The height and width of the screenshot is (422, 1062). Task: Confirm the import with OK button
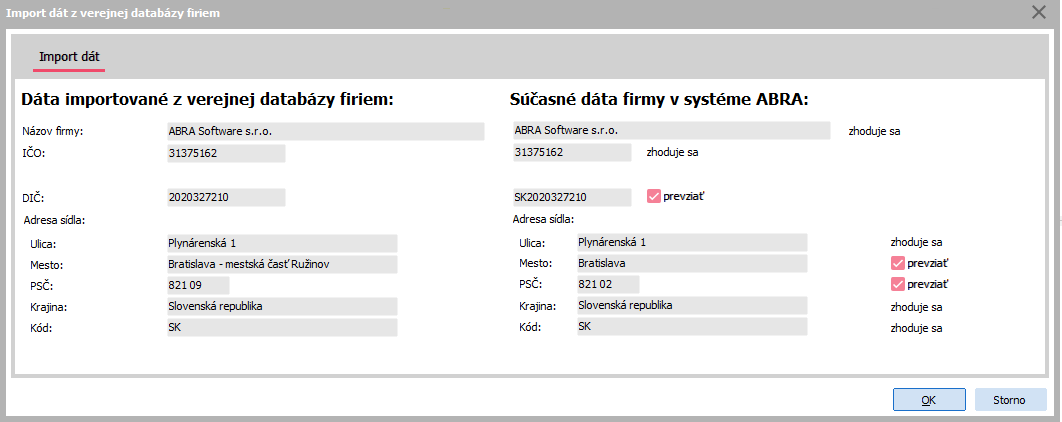[927, 400]
